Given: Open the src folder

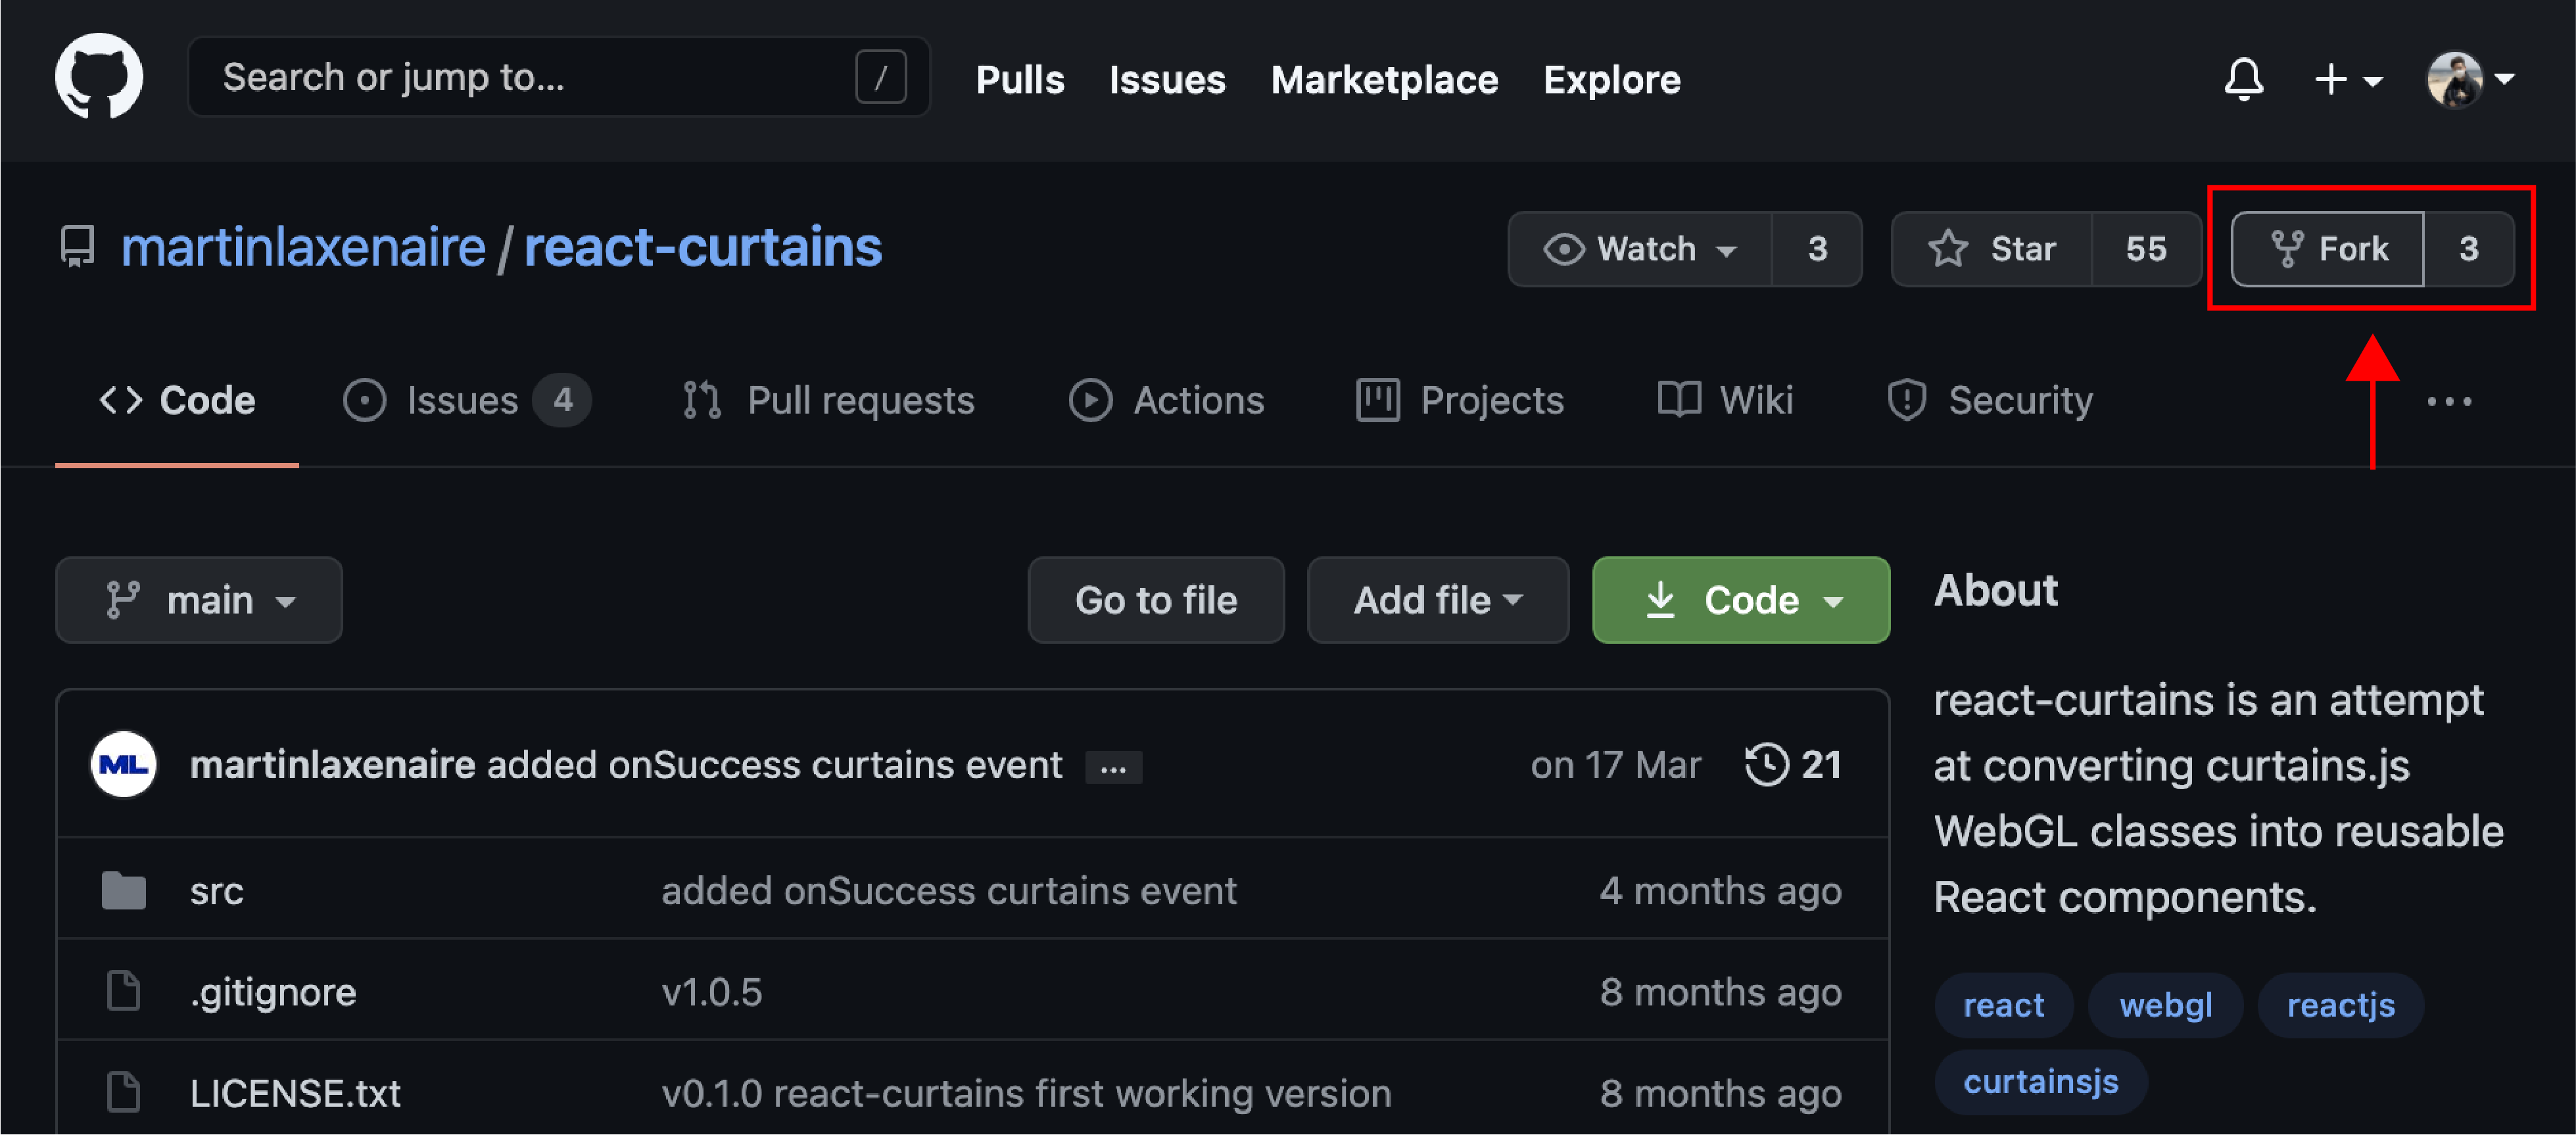Looking at the screenshot, I should (x=217, y=891).
